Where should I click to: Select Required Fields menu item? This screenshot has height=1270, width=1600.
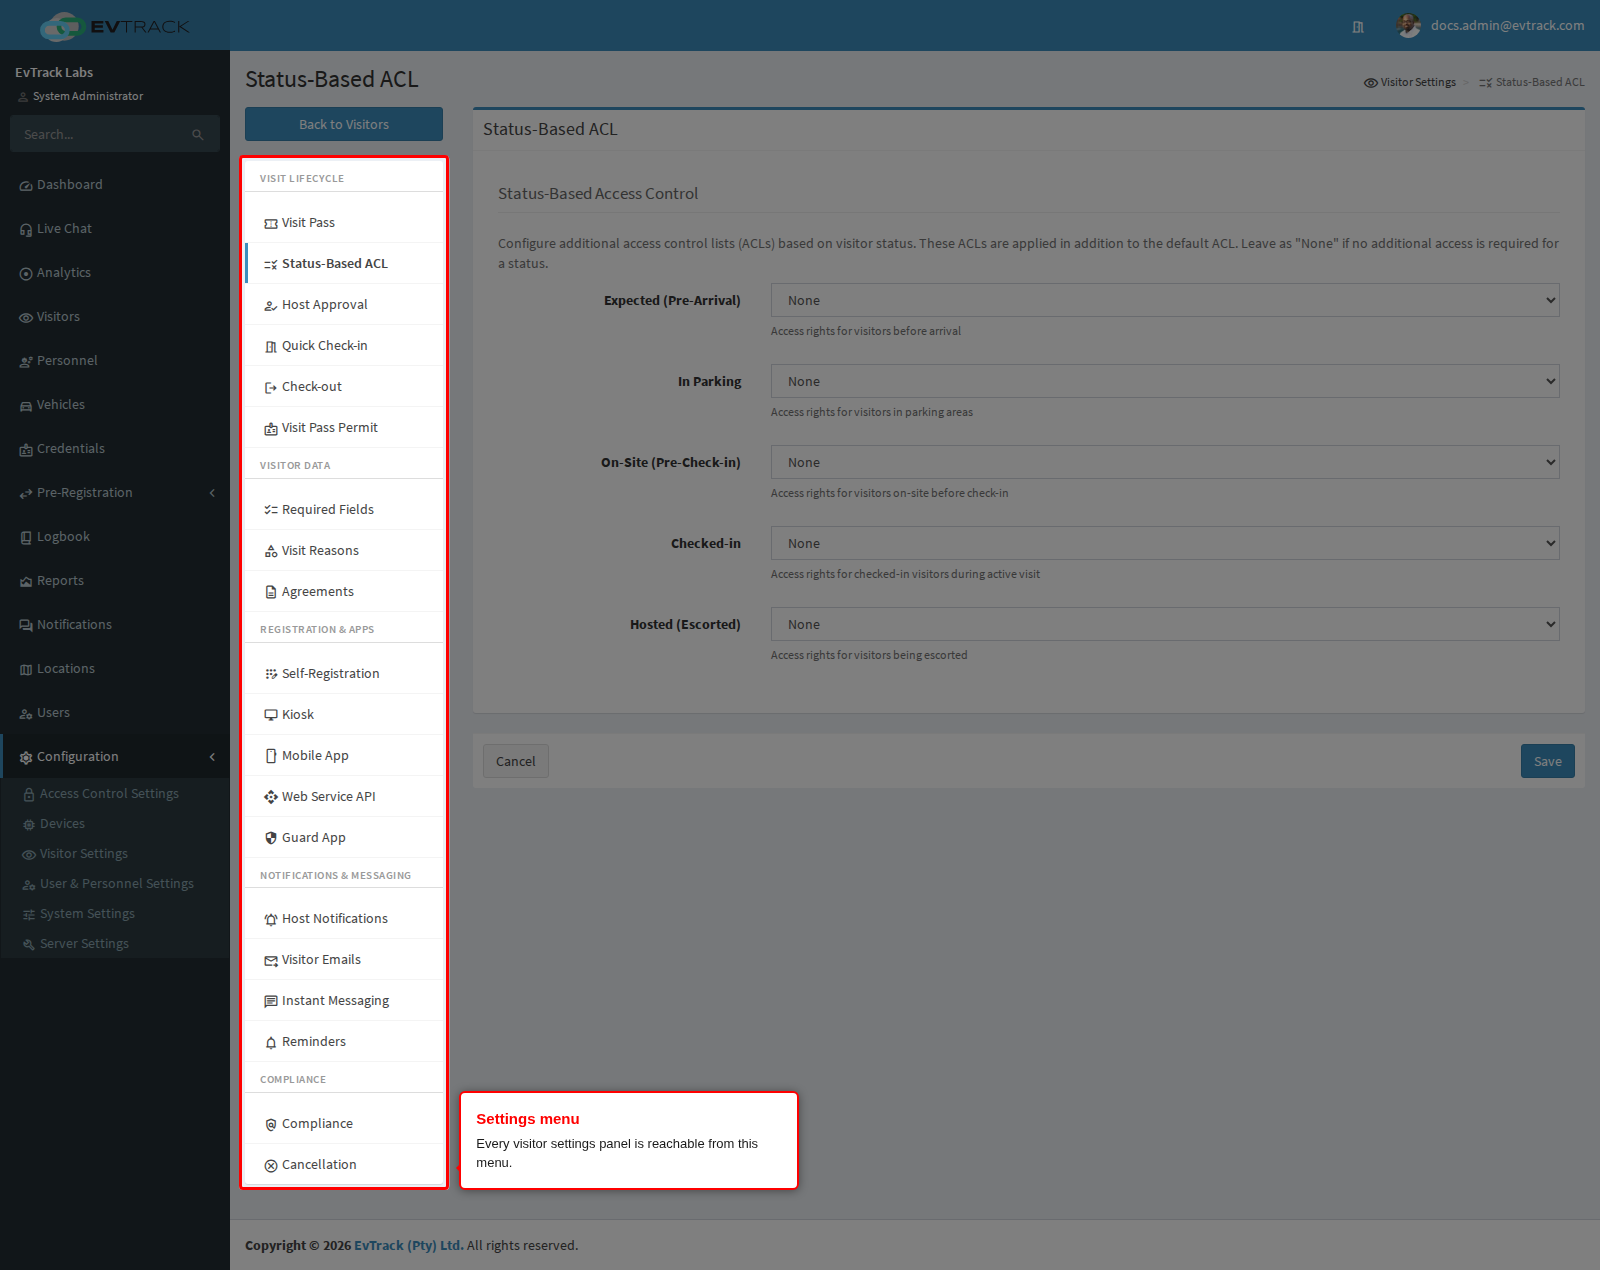[344, 510]
